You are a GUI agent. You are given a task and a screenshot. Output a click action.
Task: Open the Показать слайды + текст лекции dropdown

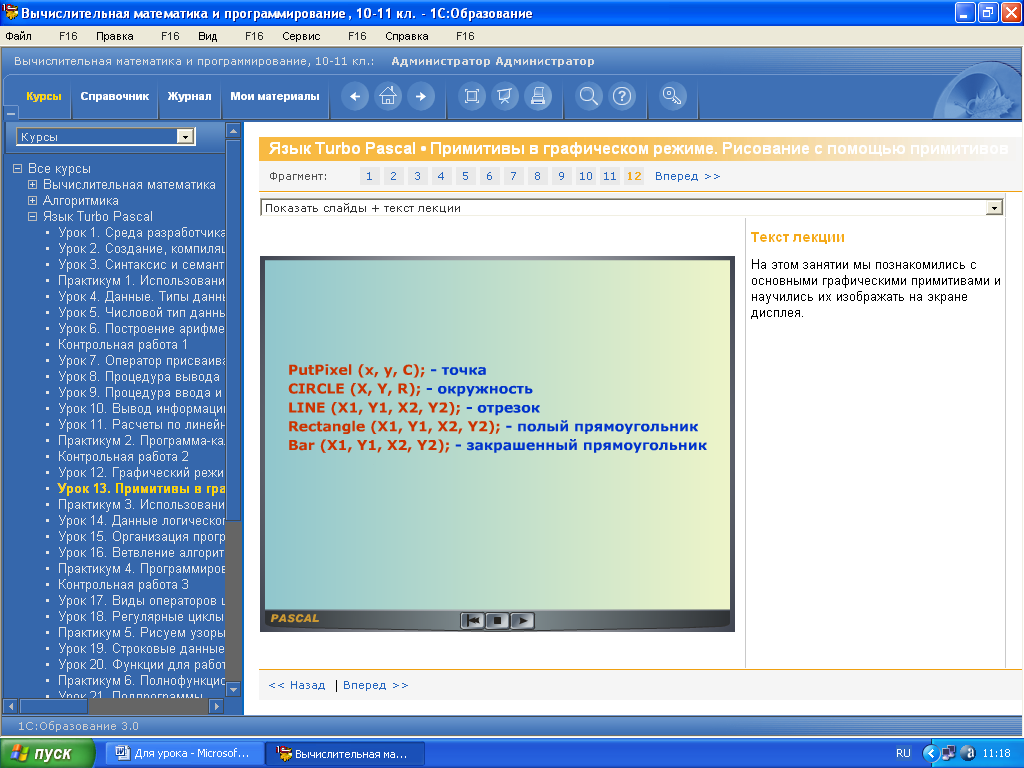point(994,208)
